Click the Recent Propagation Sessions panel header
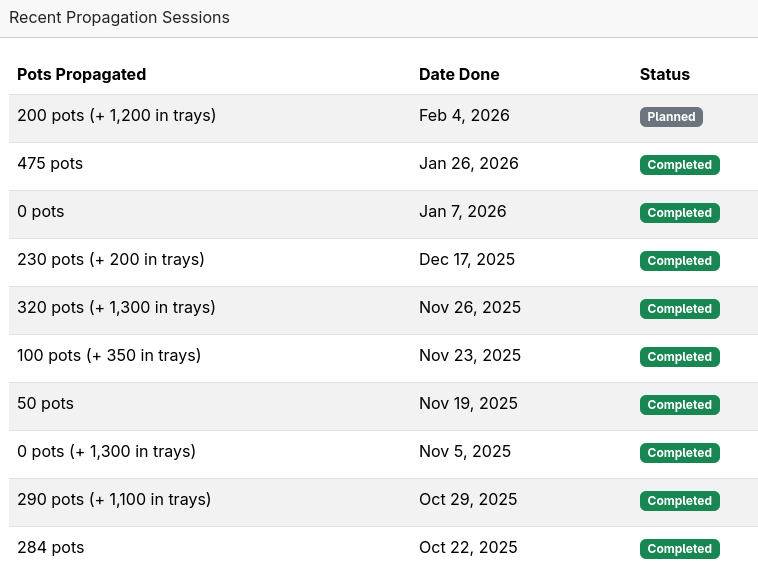This screenshot has width=758, height=574. [x=119, y=18]
